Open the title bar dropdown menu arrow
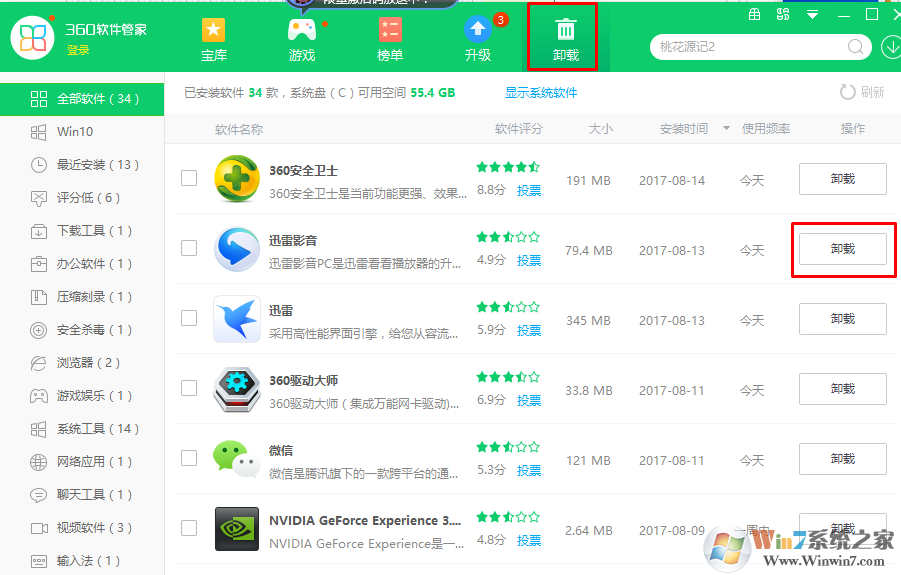 [813, 16]
